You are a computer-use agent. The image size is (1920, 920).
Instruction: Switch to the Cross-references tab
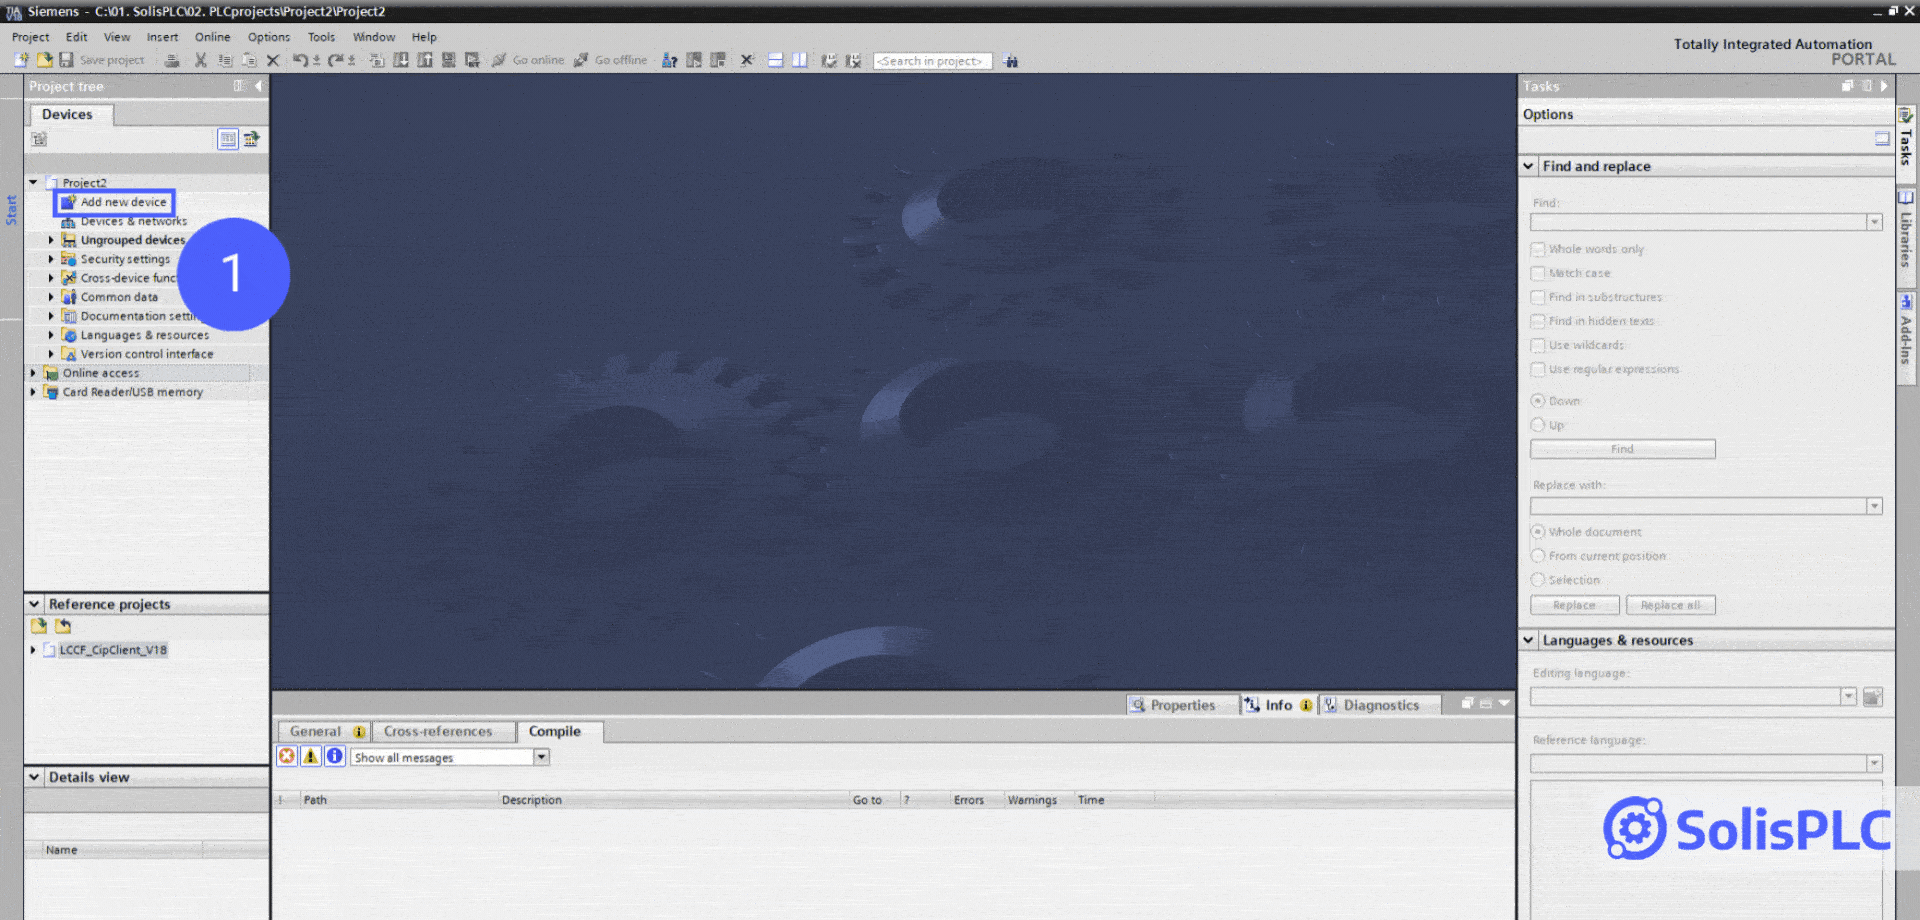pyautogui.click(x=438, y=731)
